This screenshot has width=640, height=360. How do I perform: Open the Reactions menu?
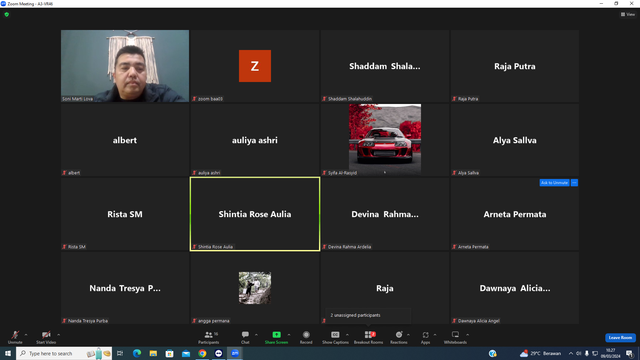[399, 337]
